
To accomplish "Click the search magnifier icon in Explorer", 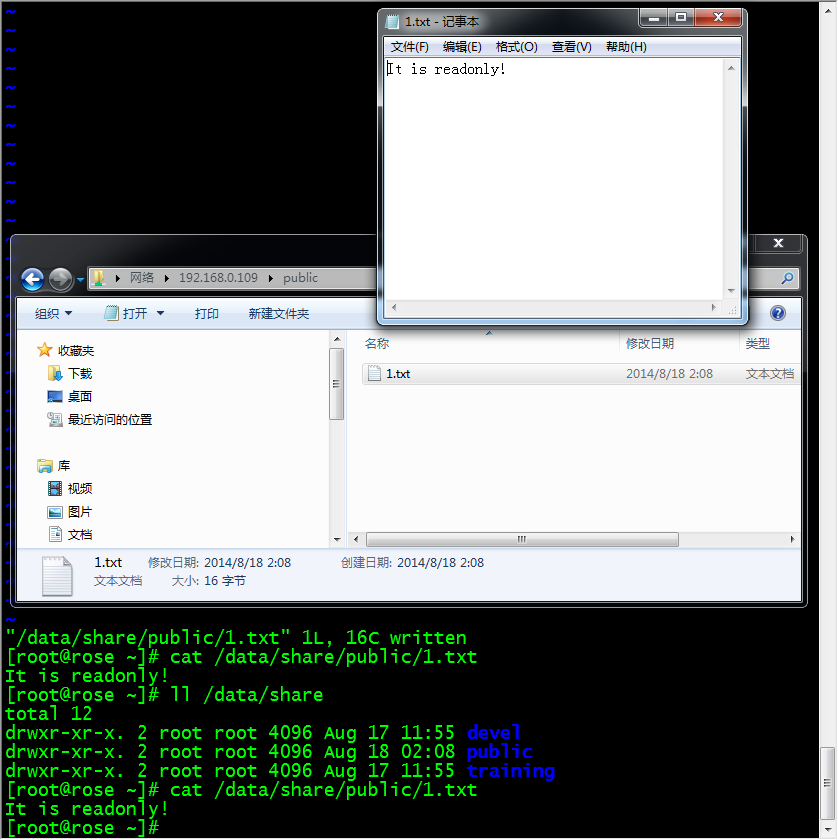I will pos(788,278).
